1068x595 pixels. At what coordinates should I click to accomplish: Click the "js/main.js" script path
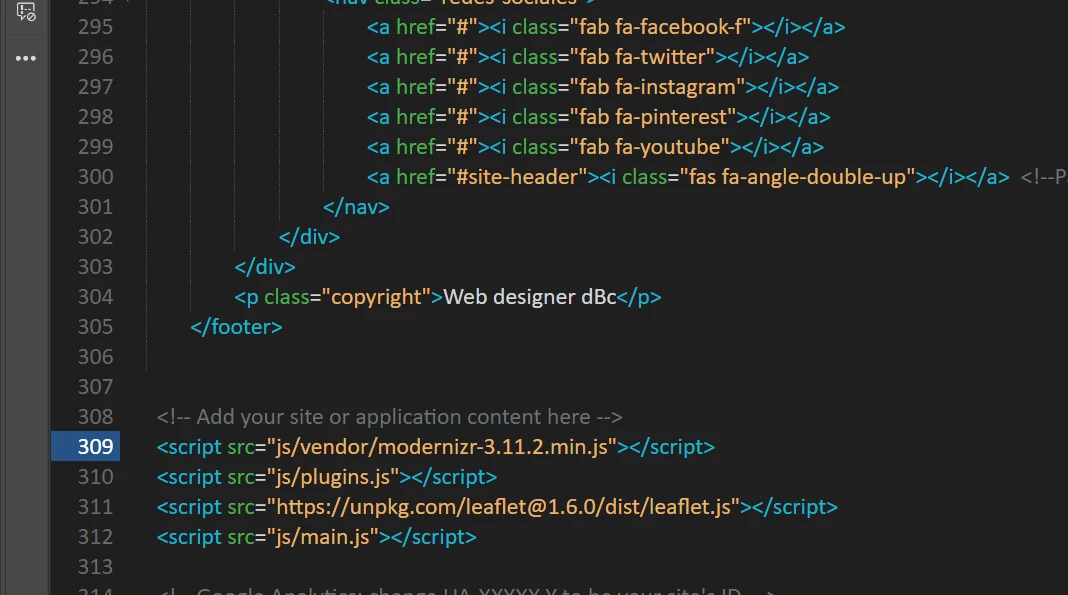[x=323, y=536]
